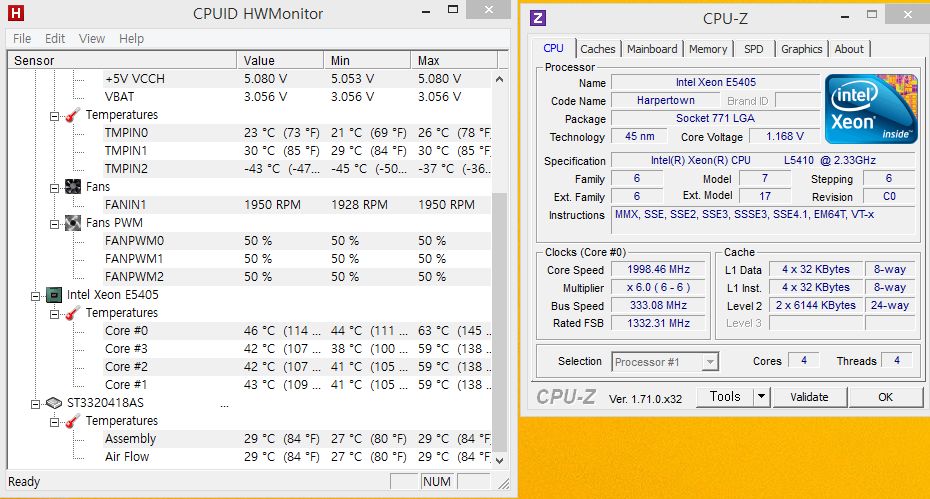Collapse the ST3320418AS drive node
930x499 pixels.
click(x=36, y=404)
